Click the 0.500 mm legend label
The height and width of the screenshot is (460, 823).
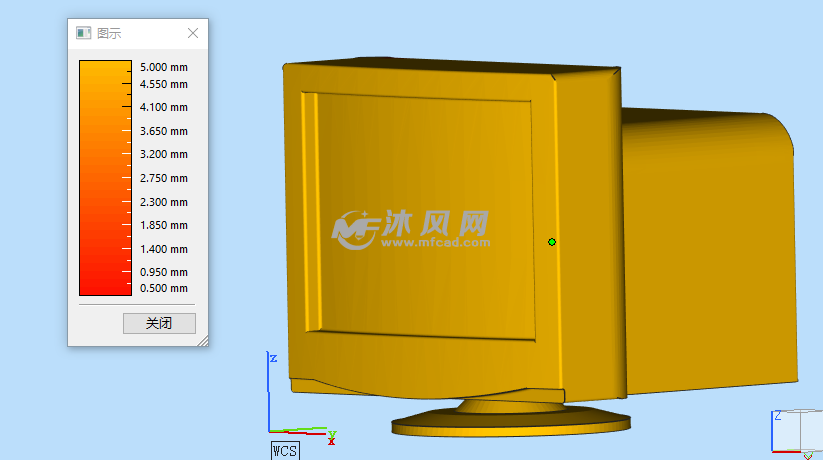(163, 289)
